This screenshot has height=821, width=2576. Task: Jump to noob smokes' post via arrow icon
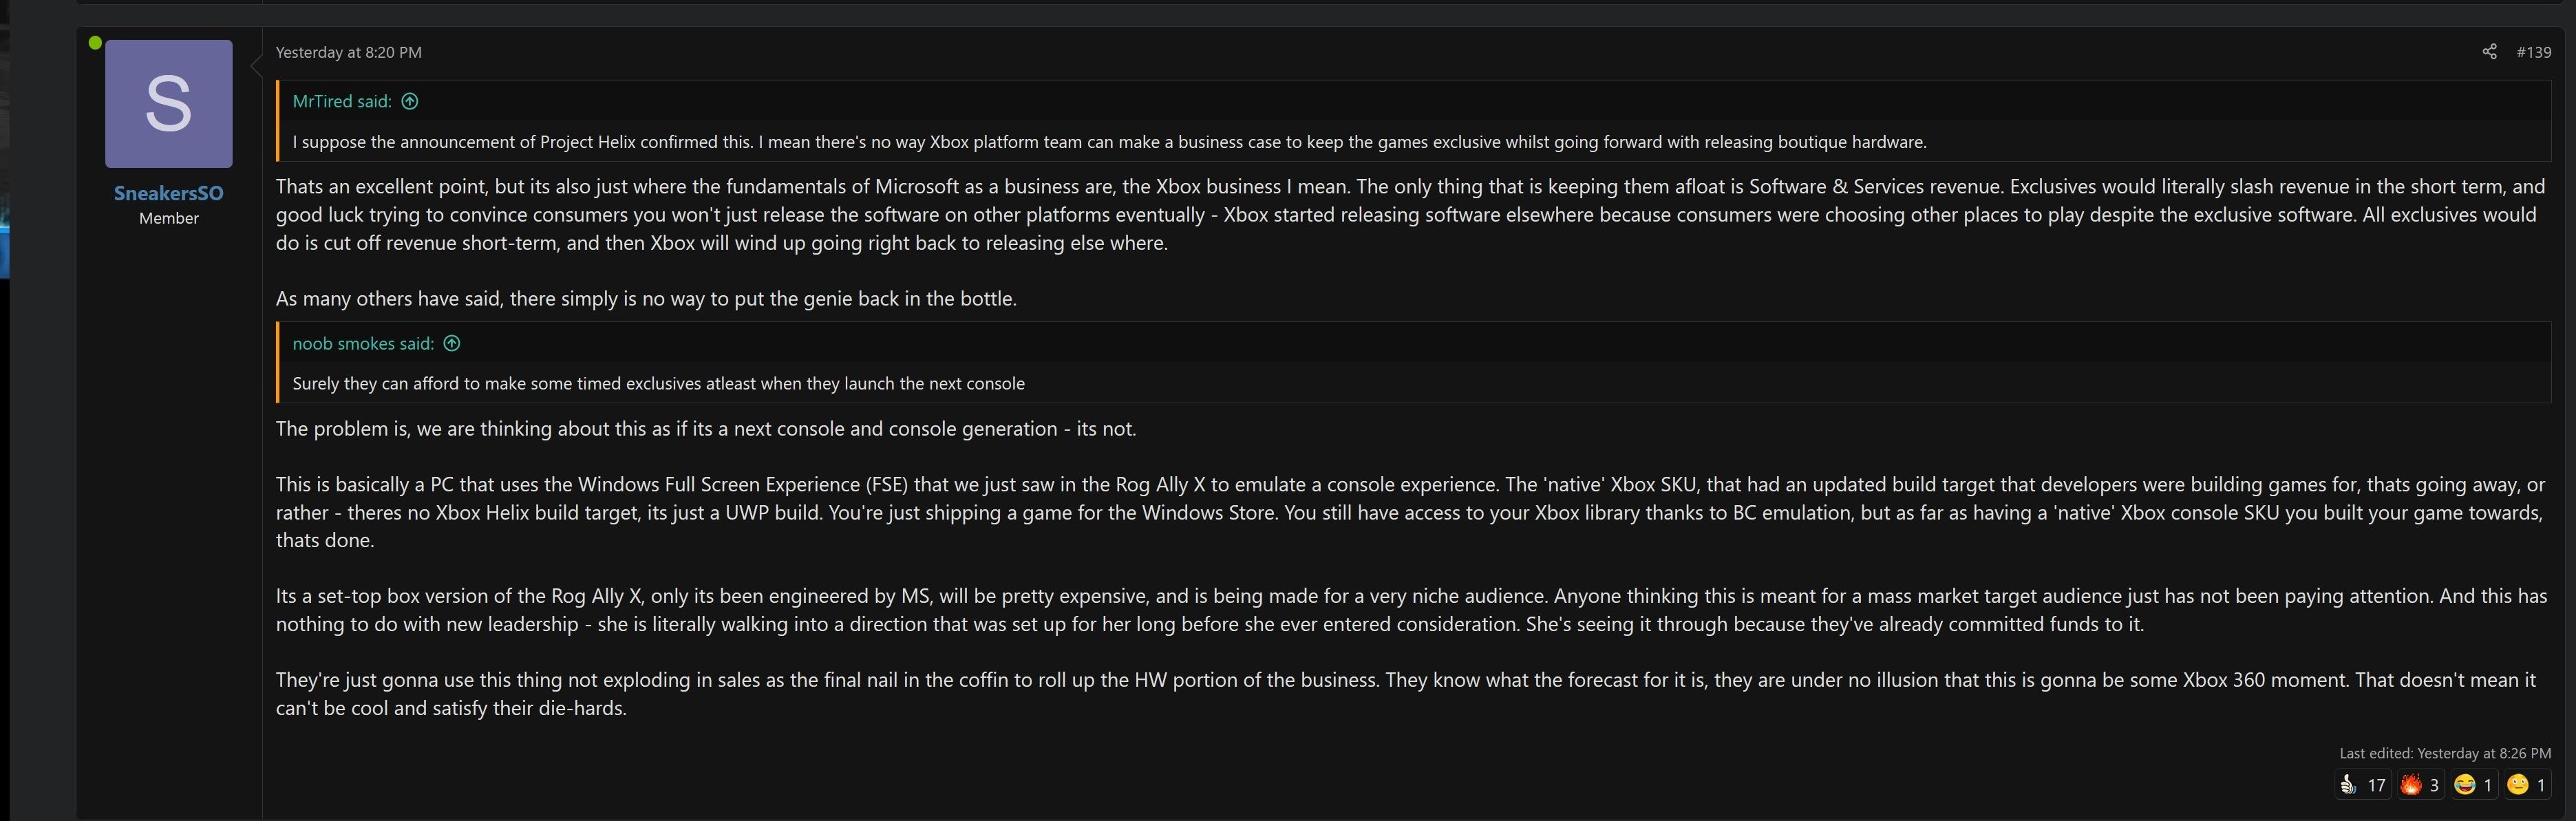tap(452, 343)
